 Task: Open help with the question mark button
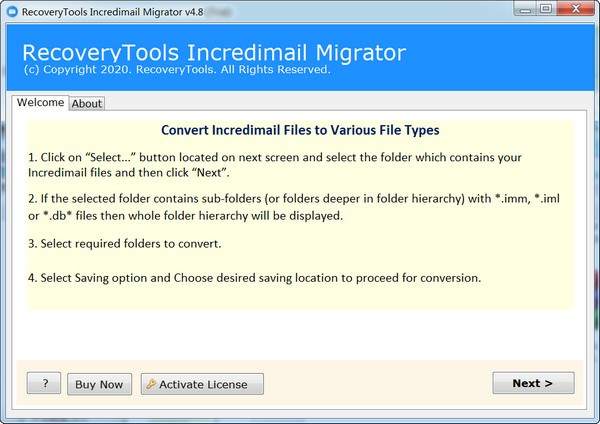44,384
